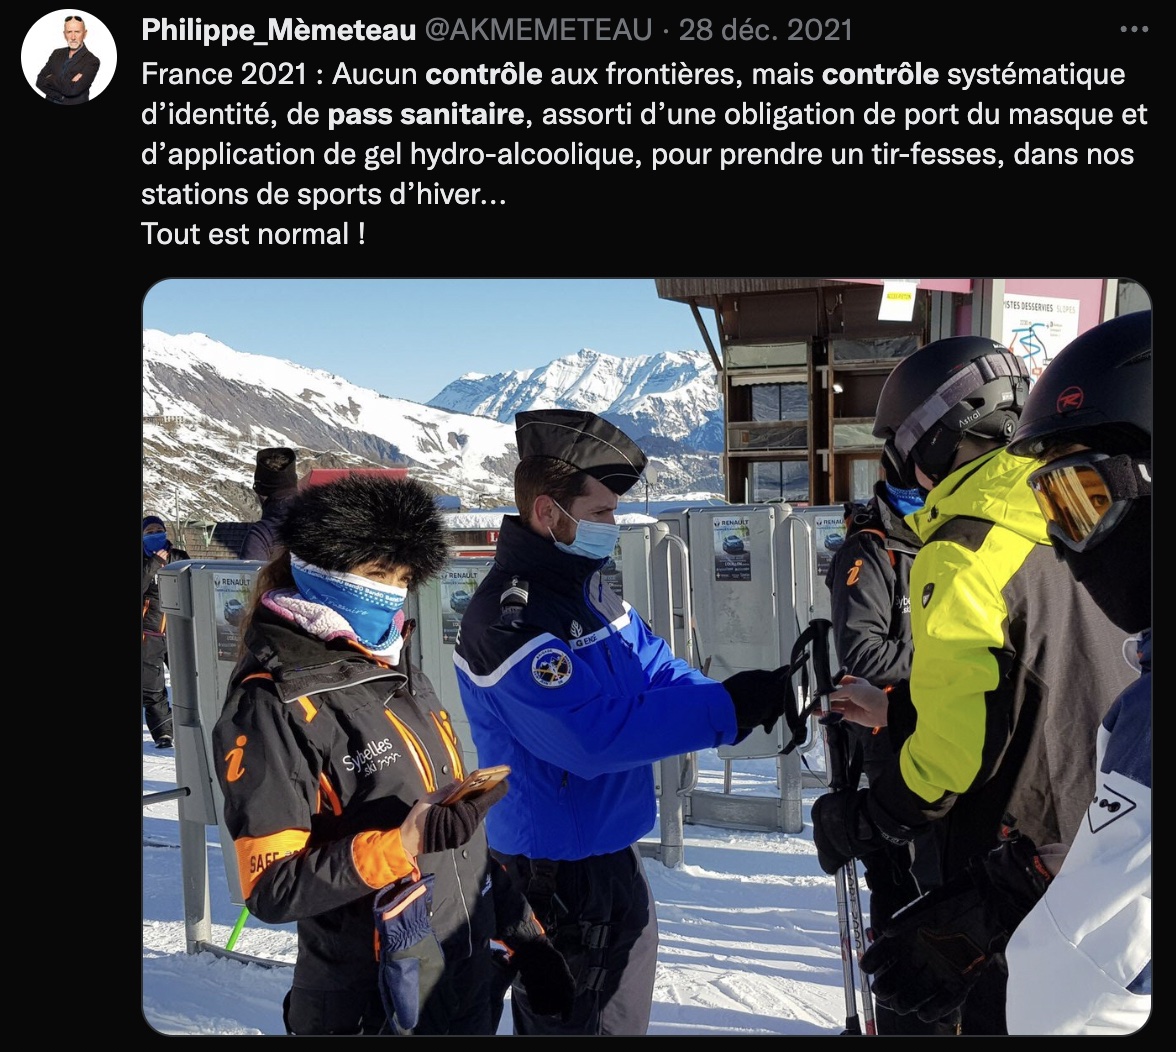
Task: Click the piste map sign on building
Action: coord(1040,333)
